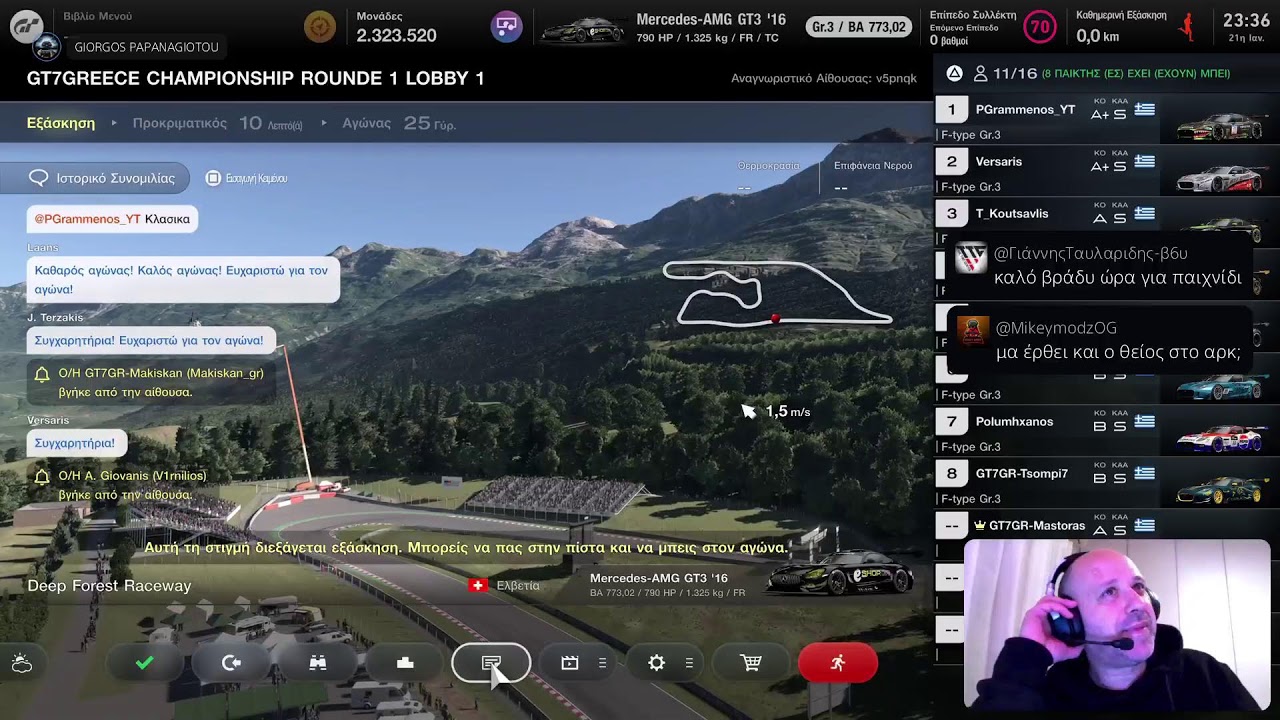1280x720 pixels.
Task: Click the Deep Forest Raceway track name
Action: 109,586
